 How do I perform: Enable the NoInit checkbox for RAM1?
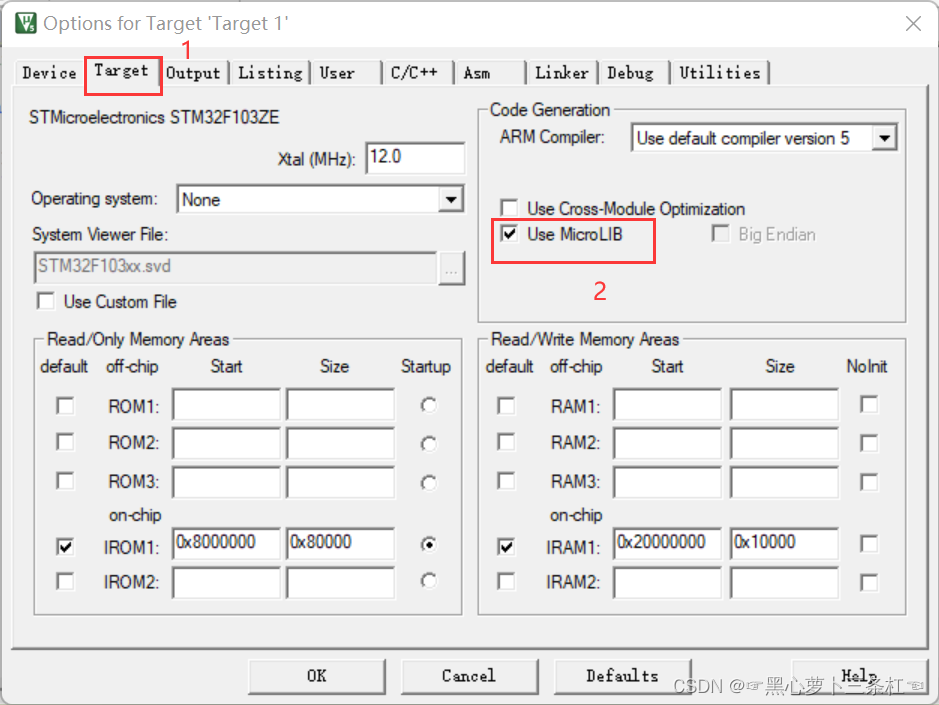click(868, 404)
